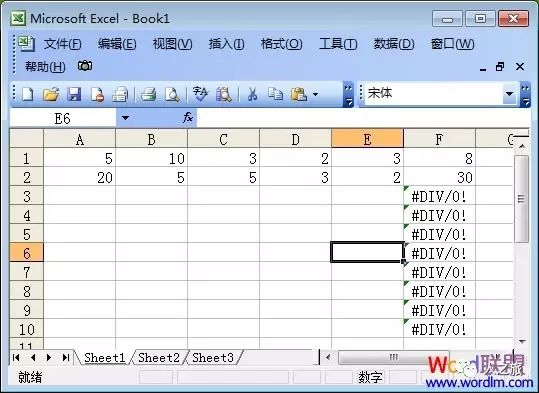Select cell A2 containing 20

[79, 177]
